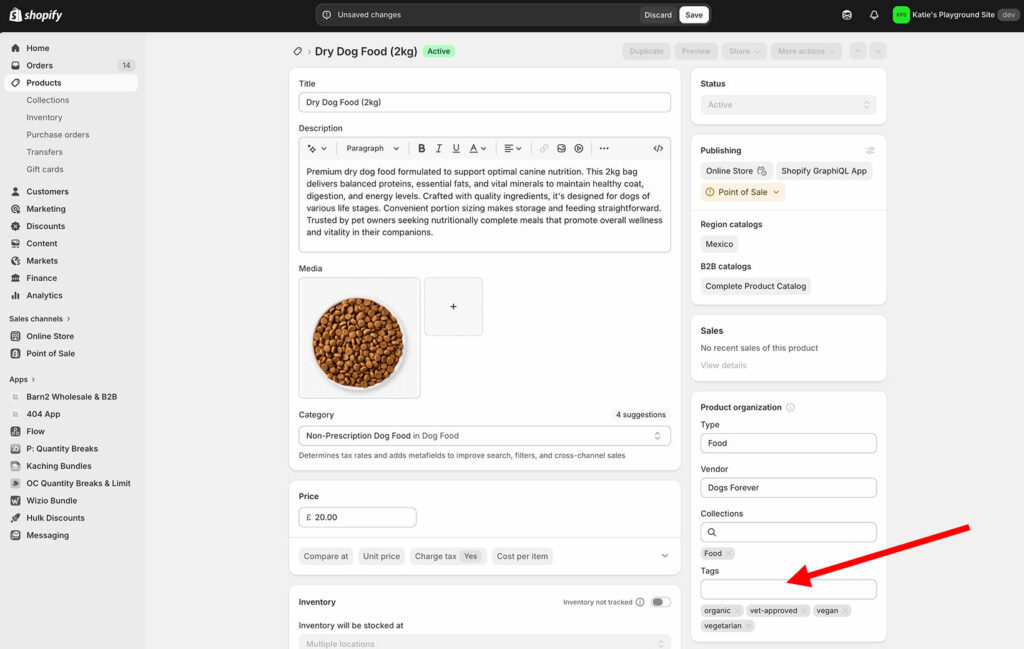Toggle bold formatting in description
The width and height of the screenshot is (1024, 649).
click(x=421, y=148)
